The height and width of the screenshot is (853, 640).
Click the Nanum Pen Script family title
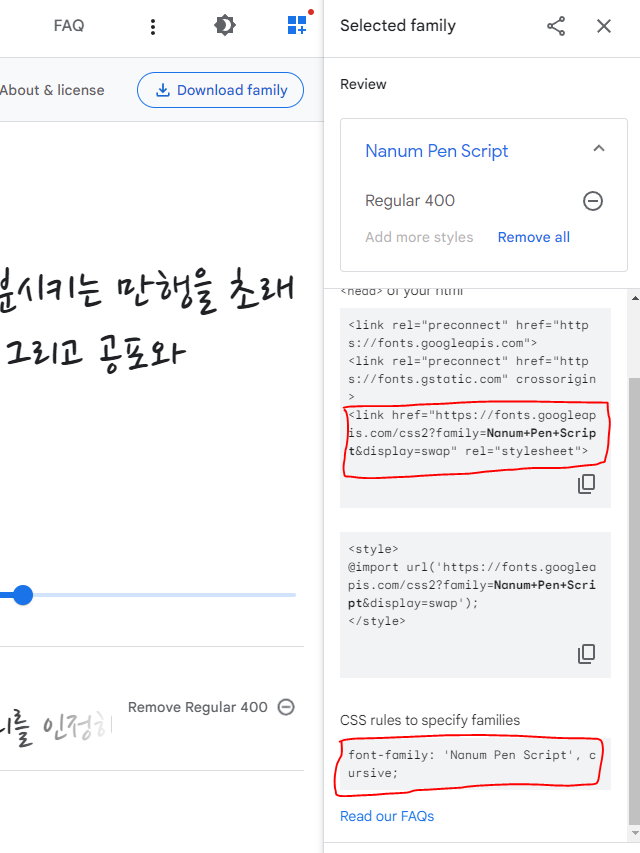[436, 151]
